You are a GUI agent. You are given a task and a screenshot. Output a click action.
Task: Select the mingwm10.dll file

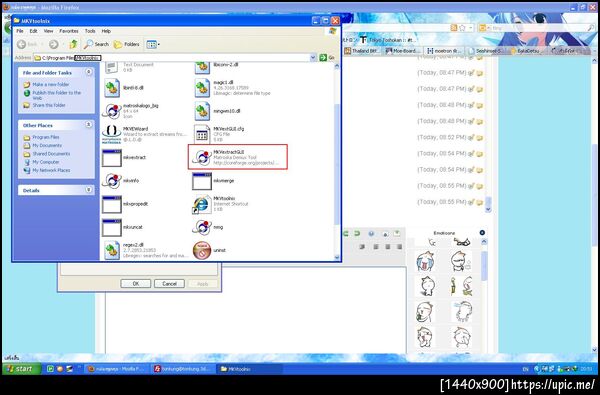217,111
